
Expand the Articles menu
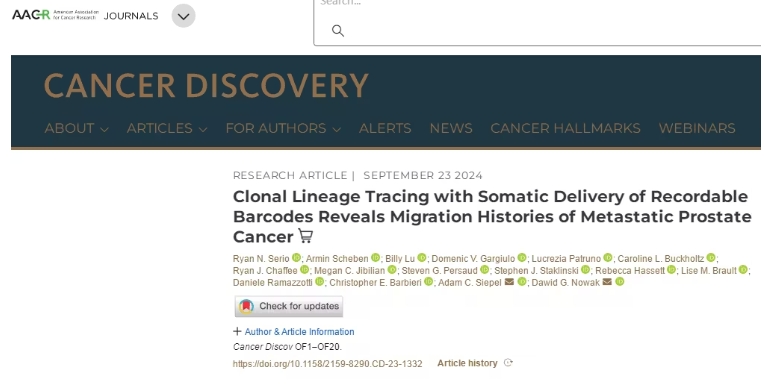(x=167, y=128)
